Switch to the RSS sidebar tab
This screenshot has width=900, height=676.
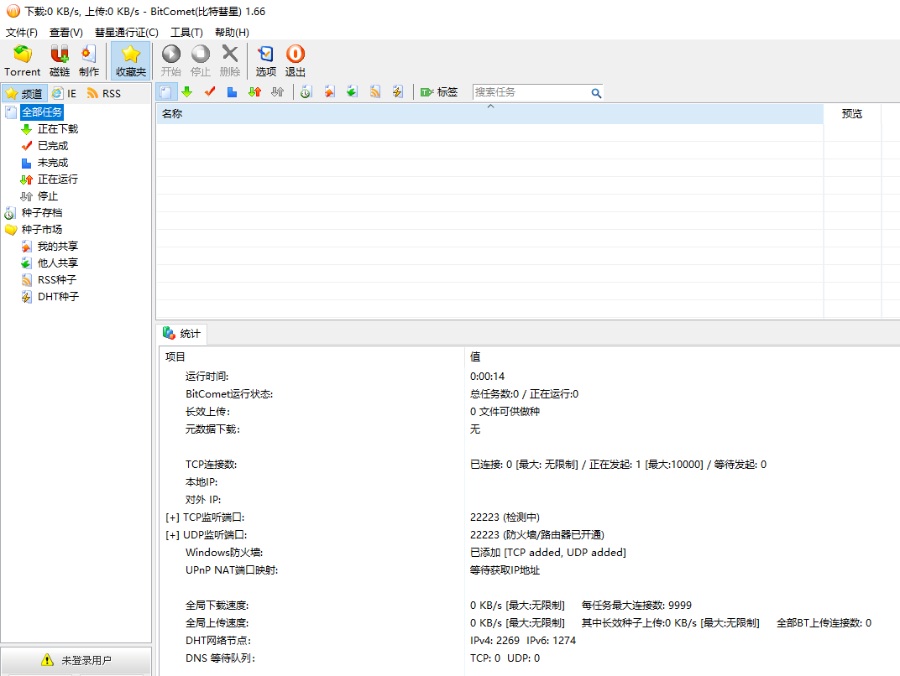point(104,93)
